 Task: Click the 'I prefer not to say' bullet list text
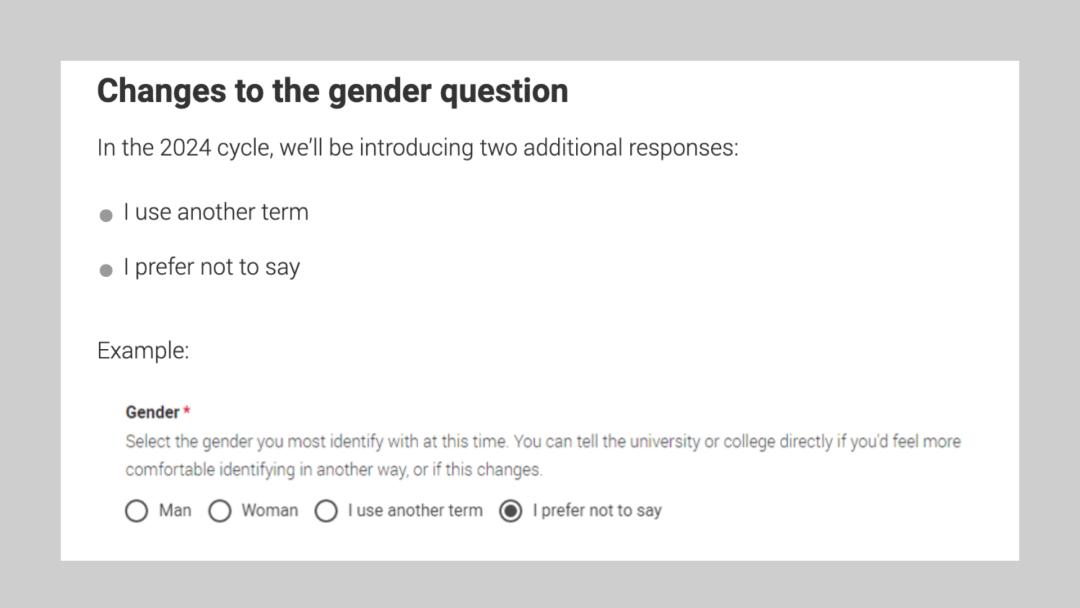pos(212,267)
